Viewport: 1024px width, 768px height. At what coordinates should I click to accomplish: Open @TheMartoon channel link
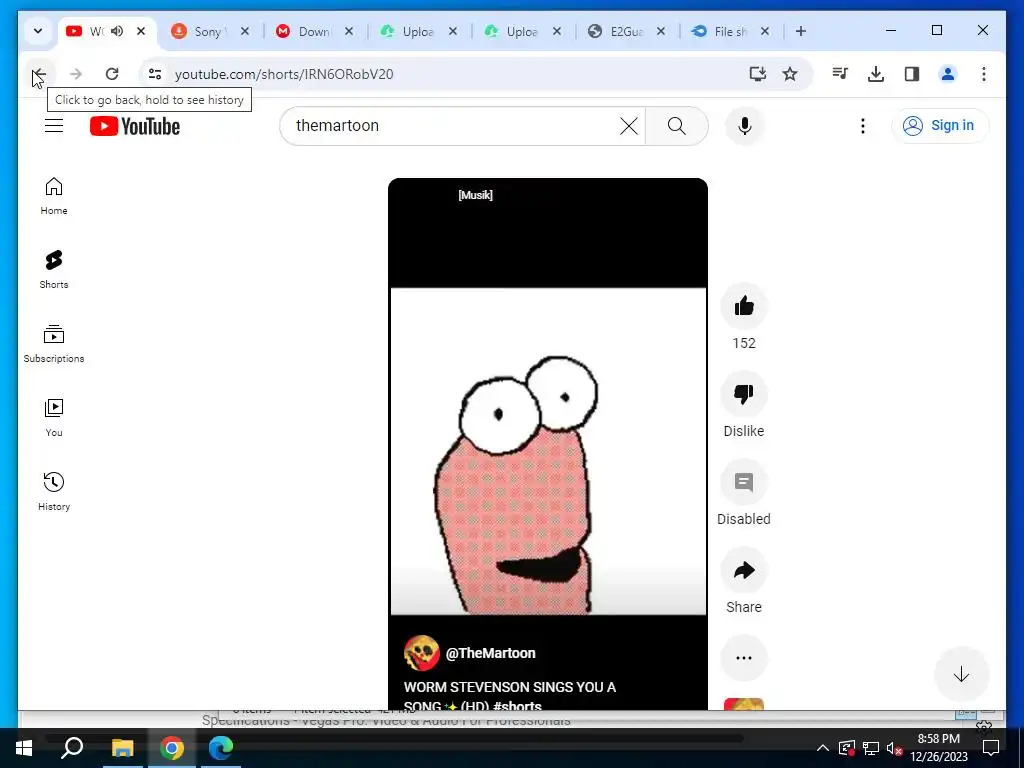pos(490,653)
